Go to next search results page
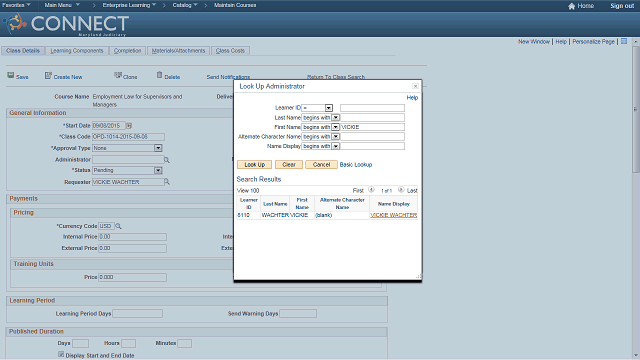640x360 pixels. (401, 190)
